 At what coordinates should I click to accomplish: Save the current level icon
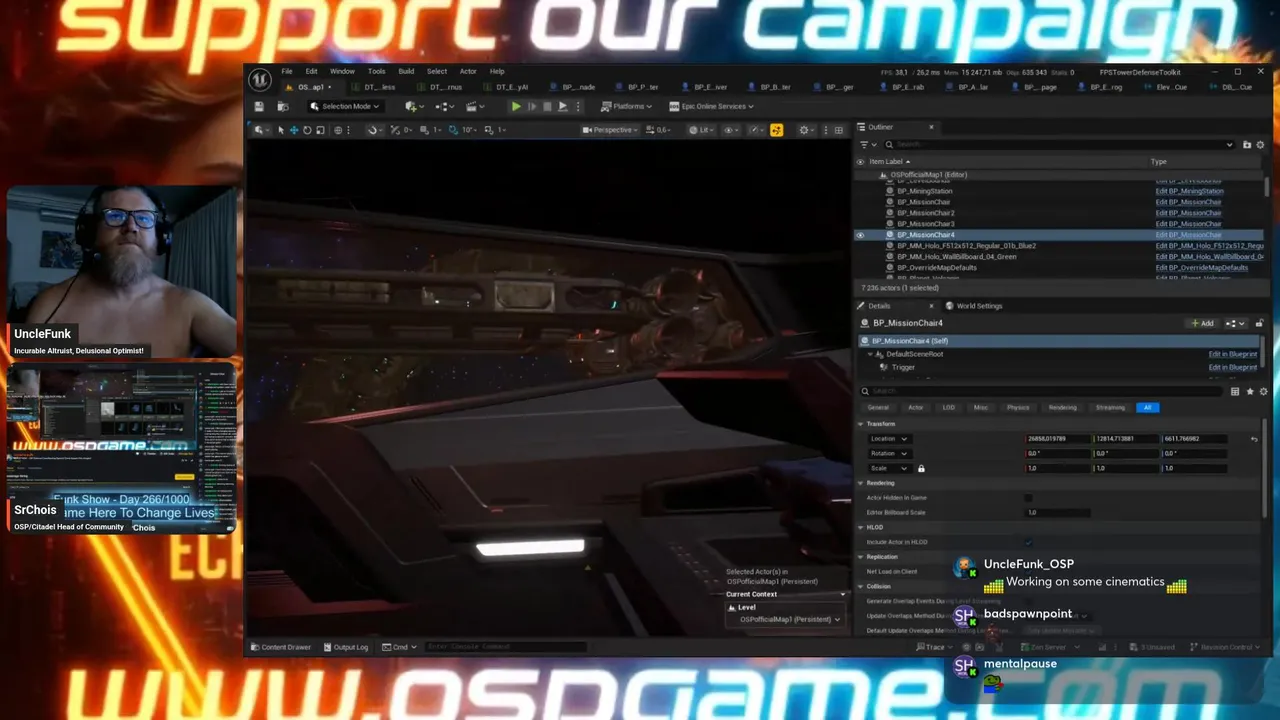pos(259,106)
